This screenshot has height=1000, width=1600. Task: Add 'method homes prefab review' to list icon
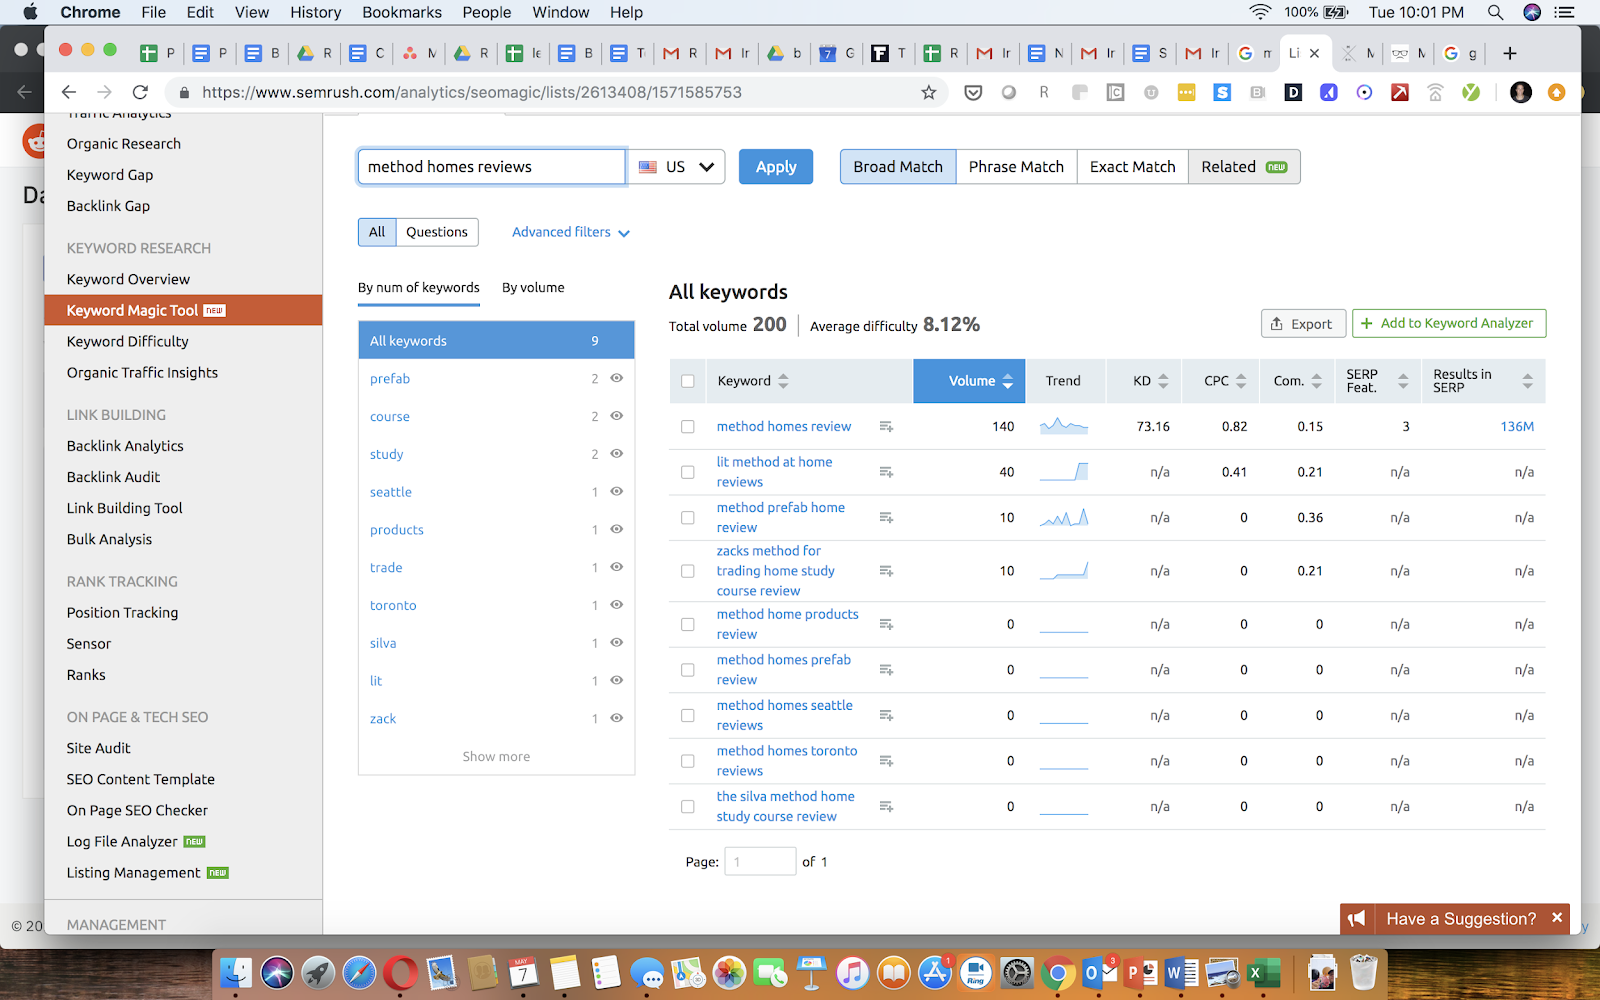click(x=886, y=670)
